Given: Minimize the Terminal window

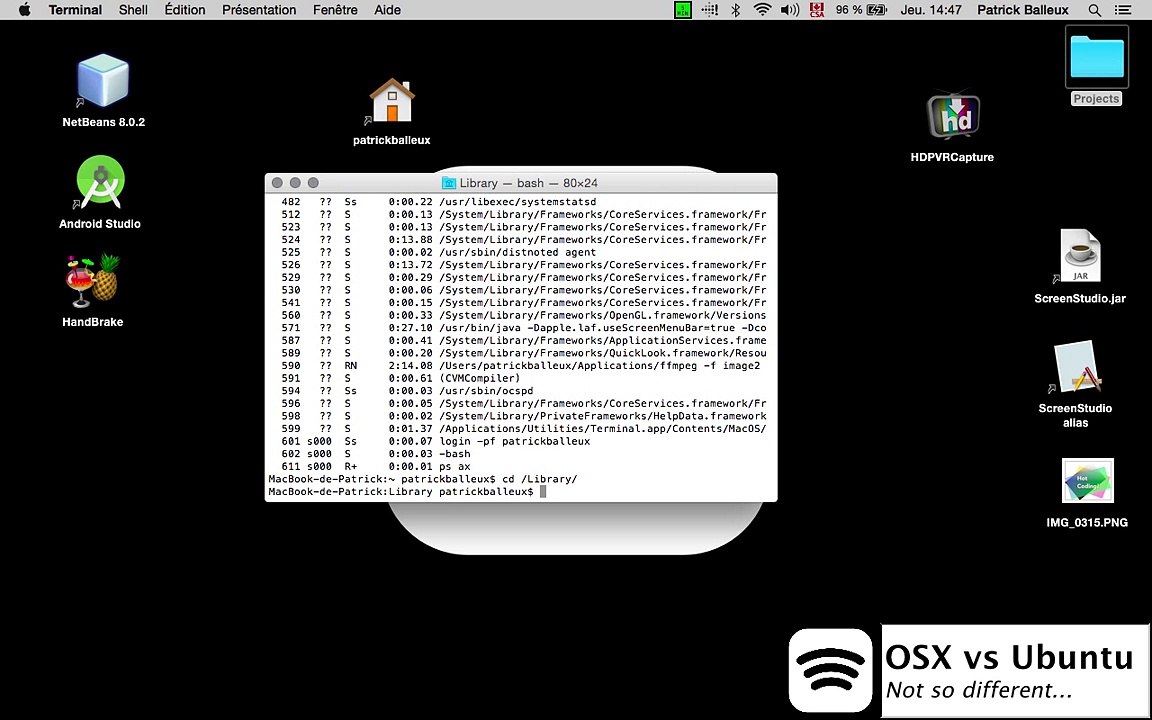Looking at the screenshot, I should [x=295, y=183].
